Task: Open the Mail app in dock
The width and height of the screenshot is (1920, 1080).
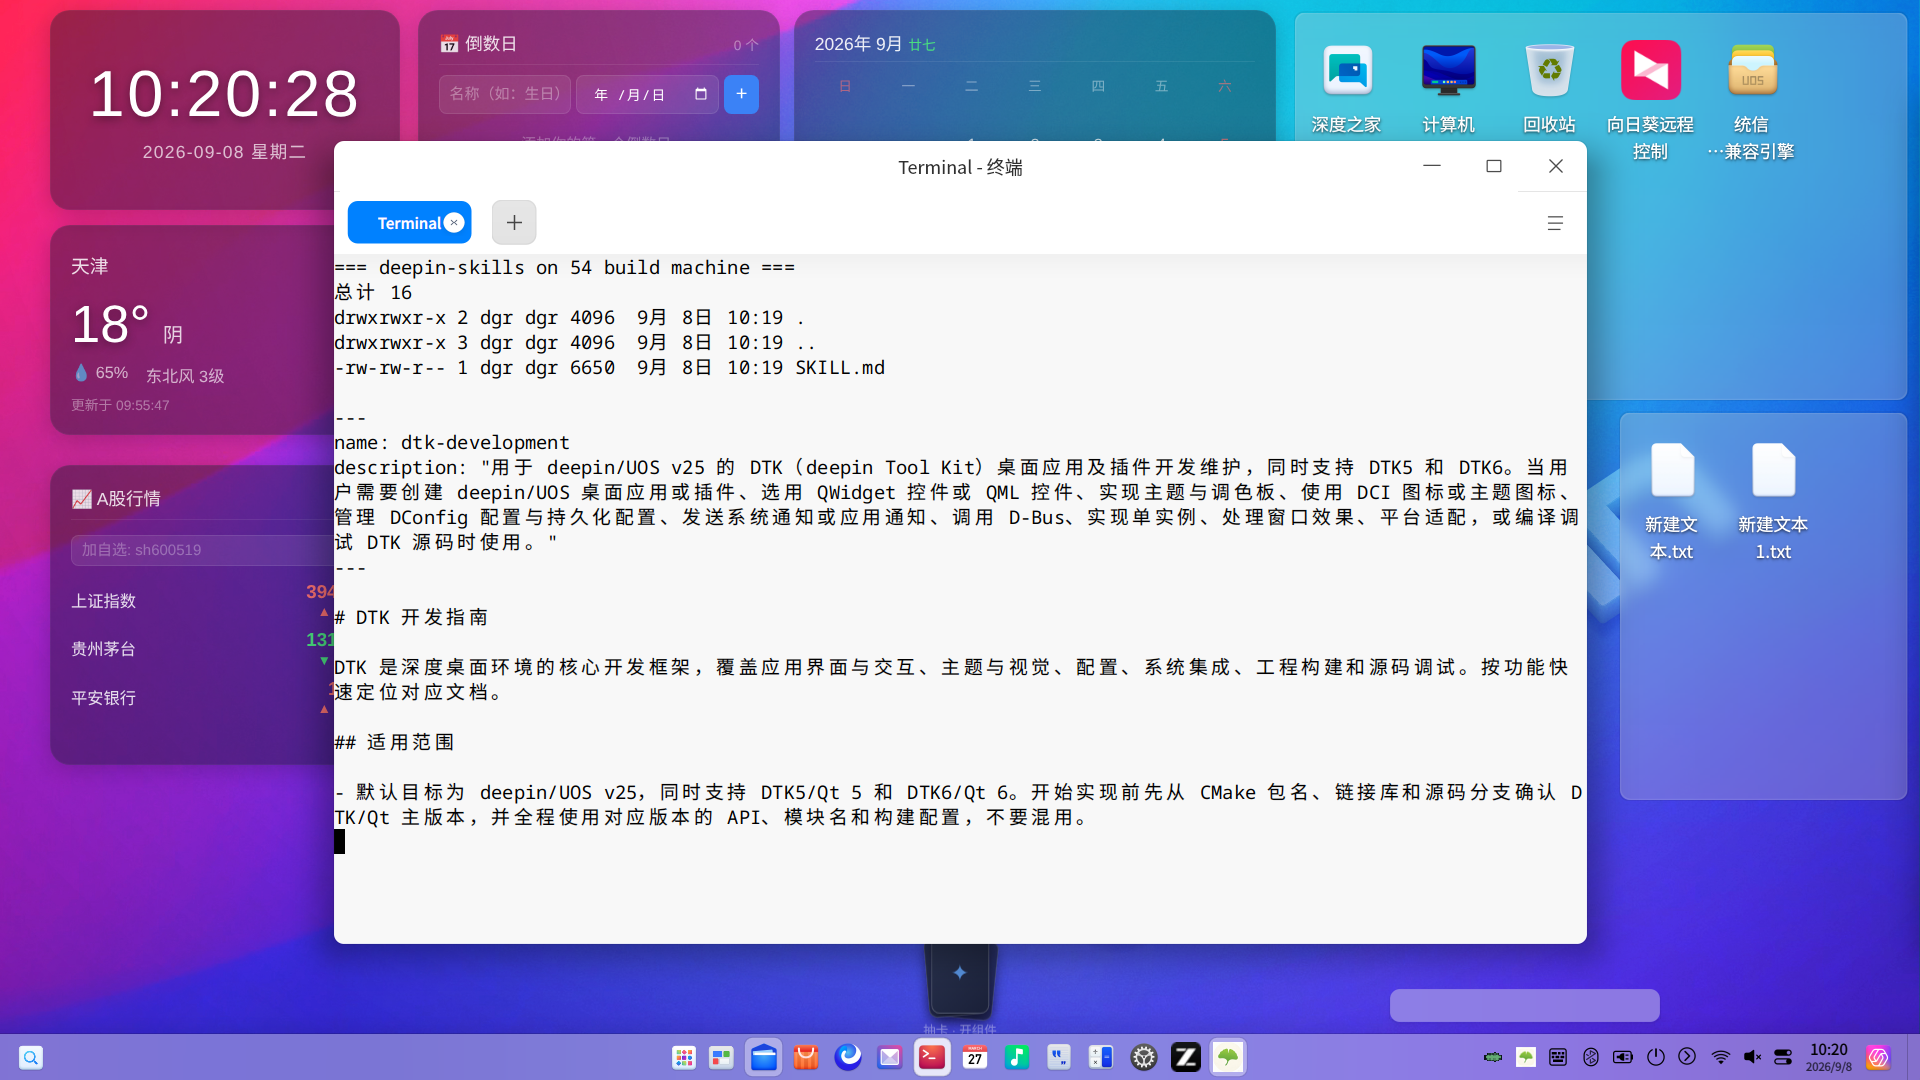Action: click(890, 1057)
